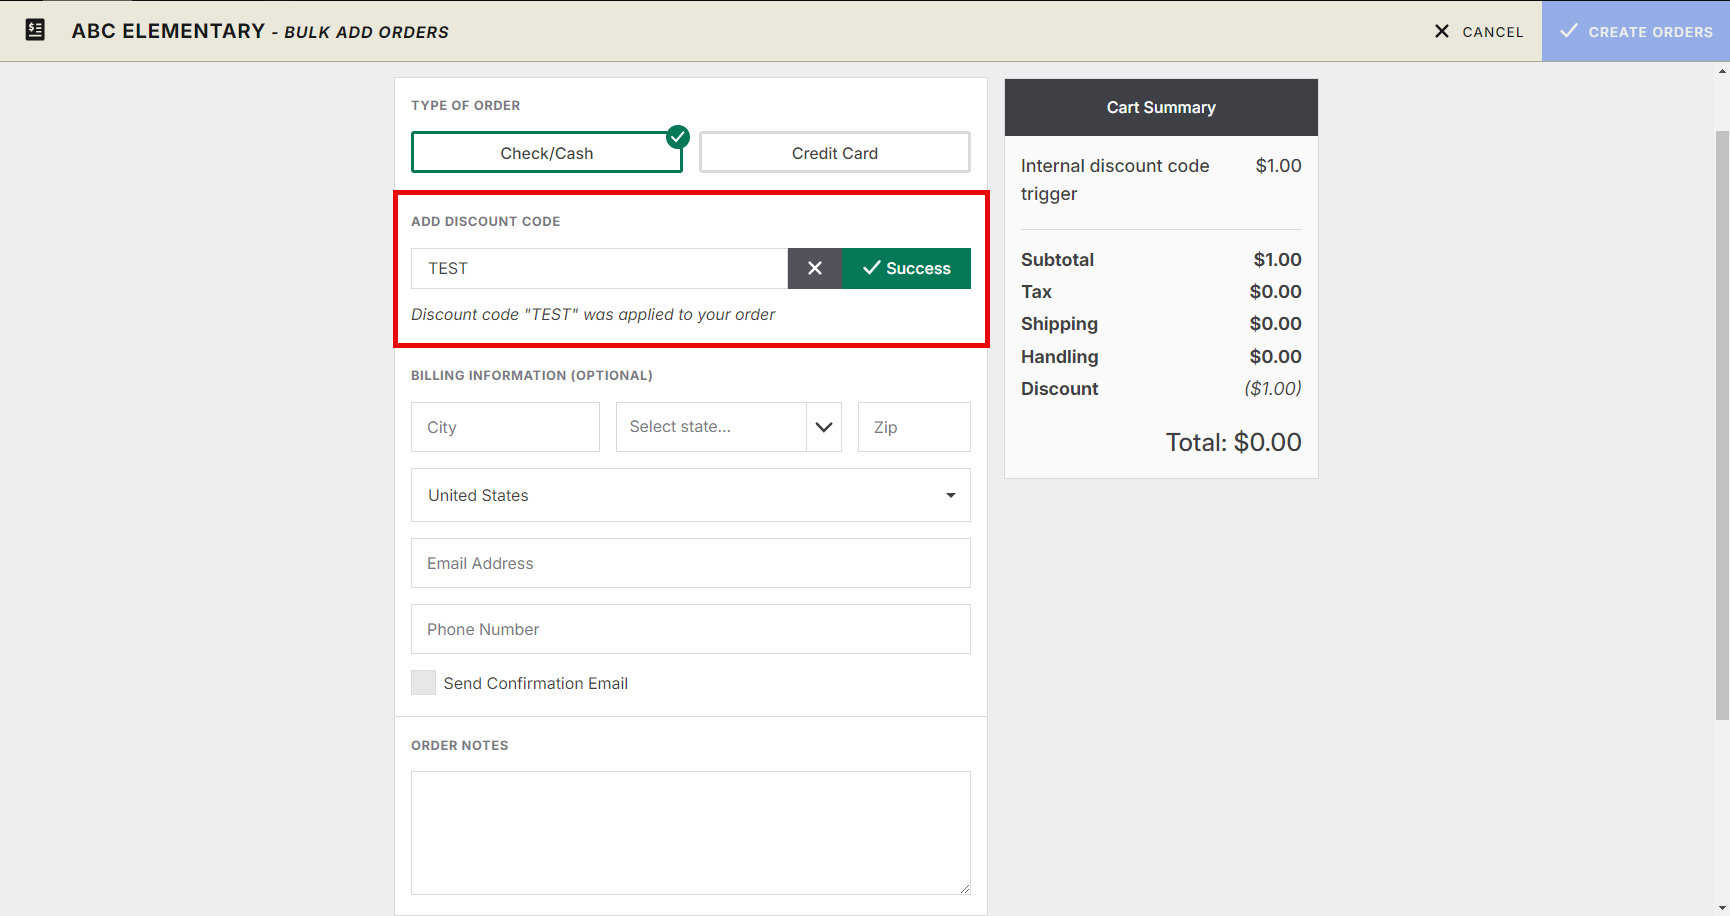Image resolution: width=1730 pixels, height=916 pixels.
Task: Click inside the Order Notes text area
Action: point(690,832)
